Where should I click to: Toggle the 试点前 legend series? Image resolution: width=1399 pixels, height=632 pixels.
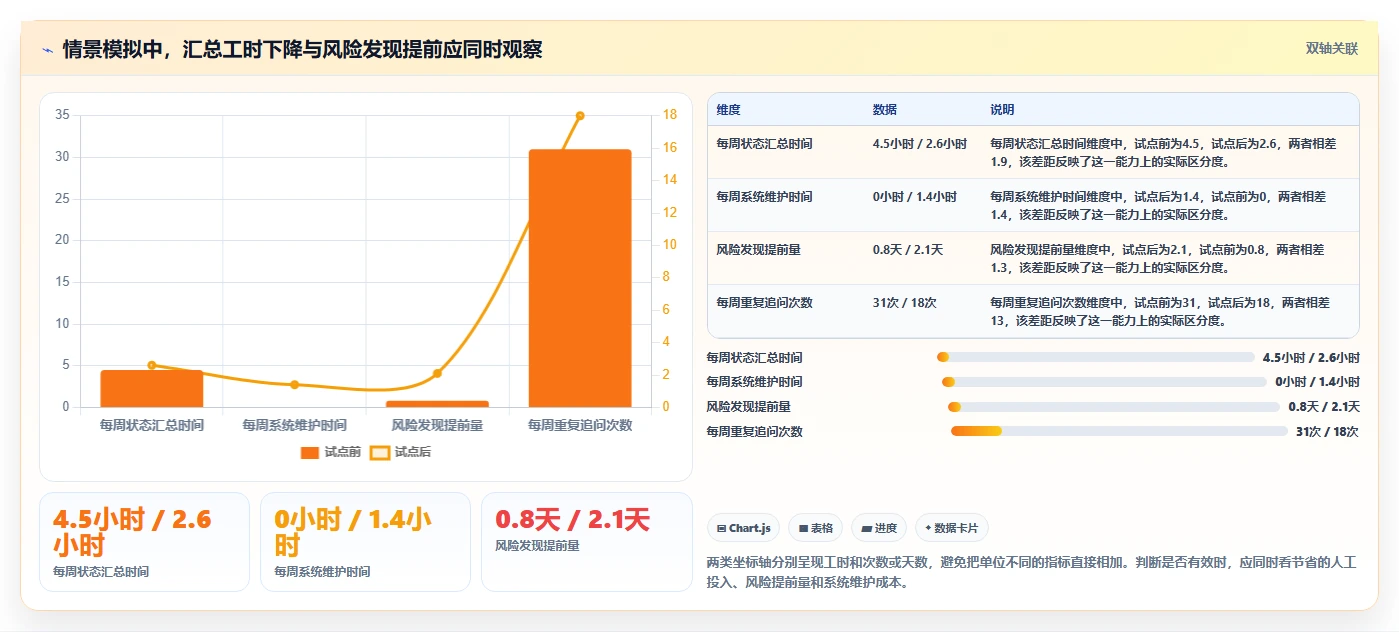(x=331, y=452)
